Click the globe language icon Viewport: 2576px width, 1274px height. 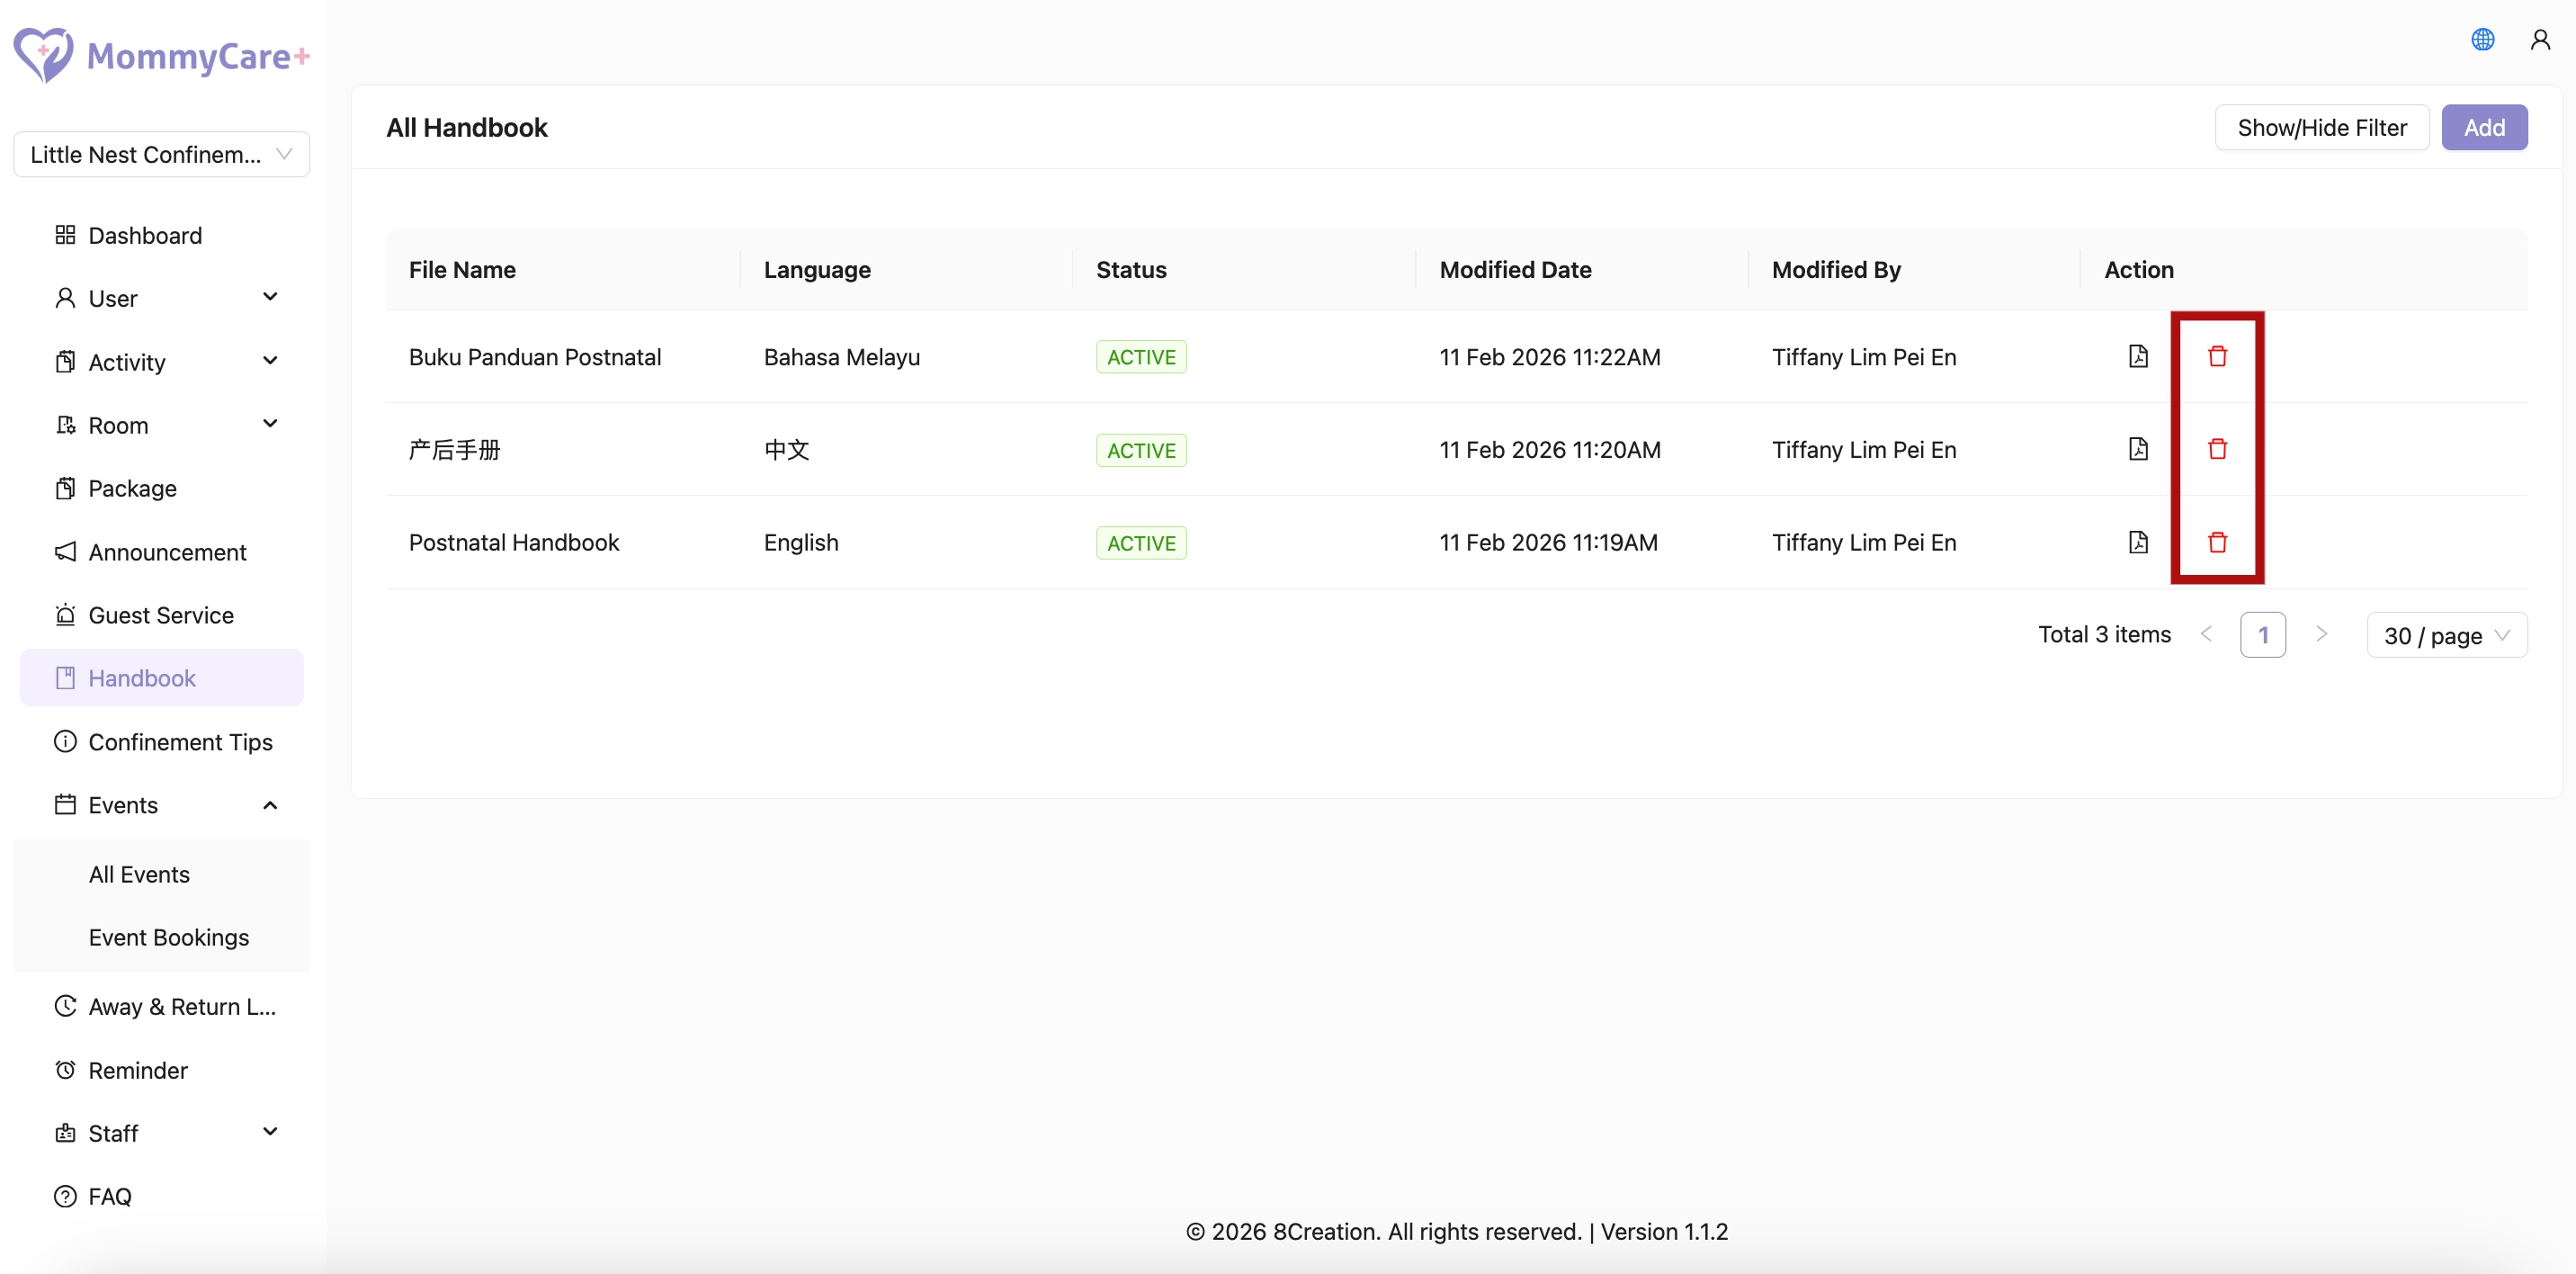(x=2482, y=40)
